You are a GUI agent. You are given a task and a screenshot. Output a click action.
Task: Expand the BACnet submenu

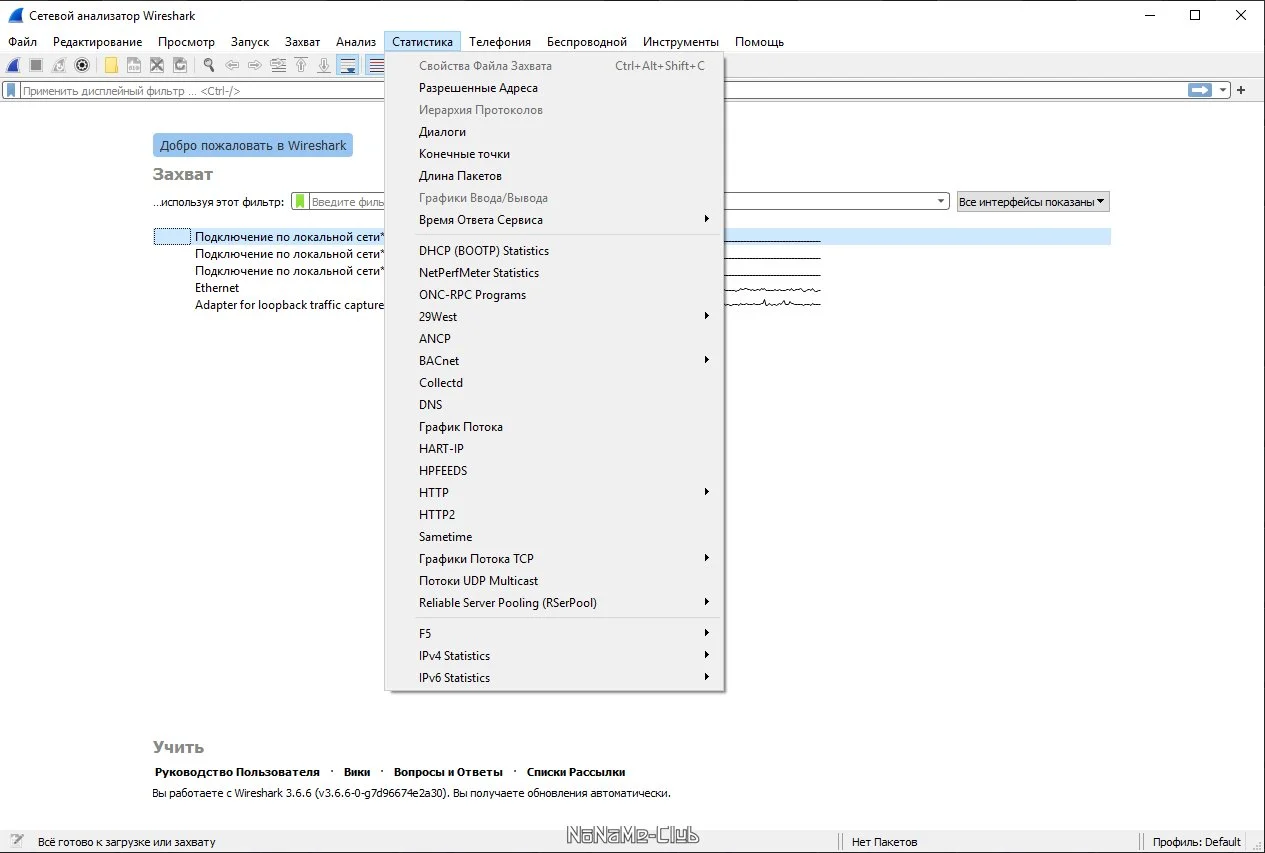(554, 360)
